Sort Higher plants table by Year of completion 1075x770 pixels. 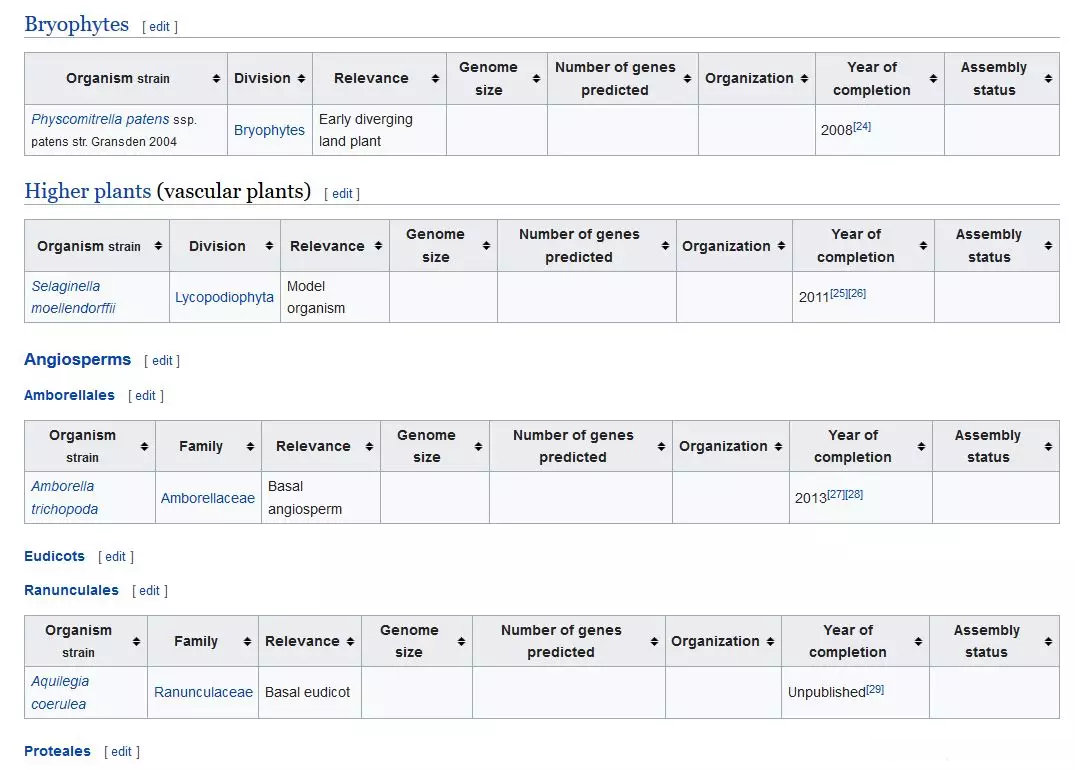click(x=923, y=246)
